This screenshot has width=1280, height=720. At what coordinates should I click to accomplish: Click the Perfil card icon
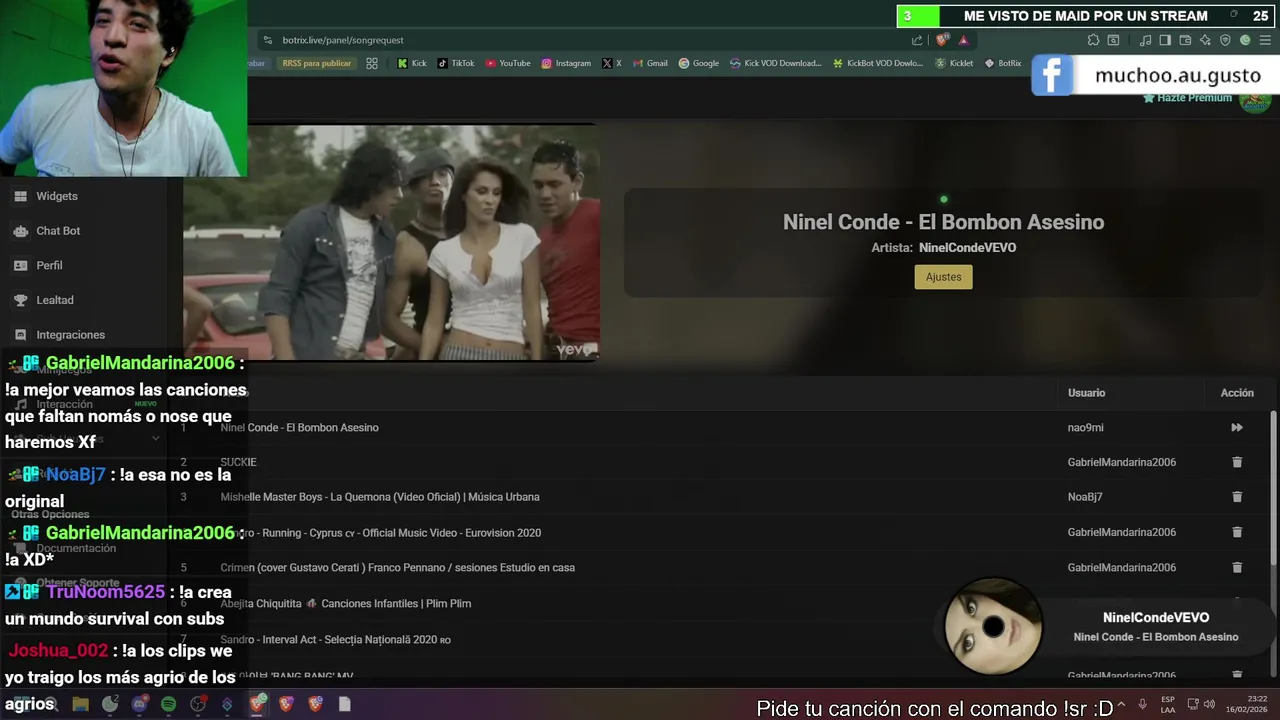[20, 265]
